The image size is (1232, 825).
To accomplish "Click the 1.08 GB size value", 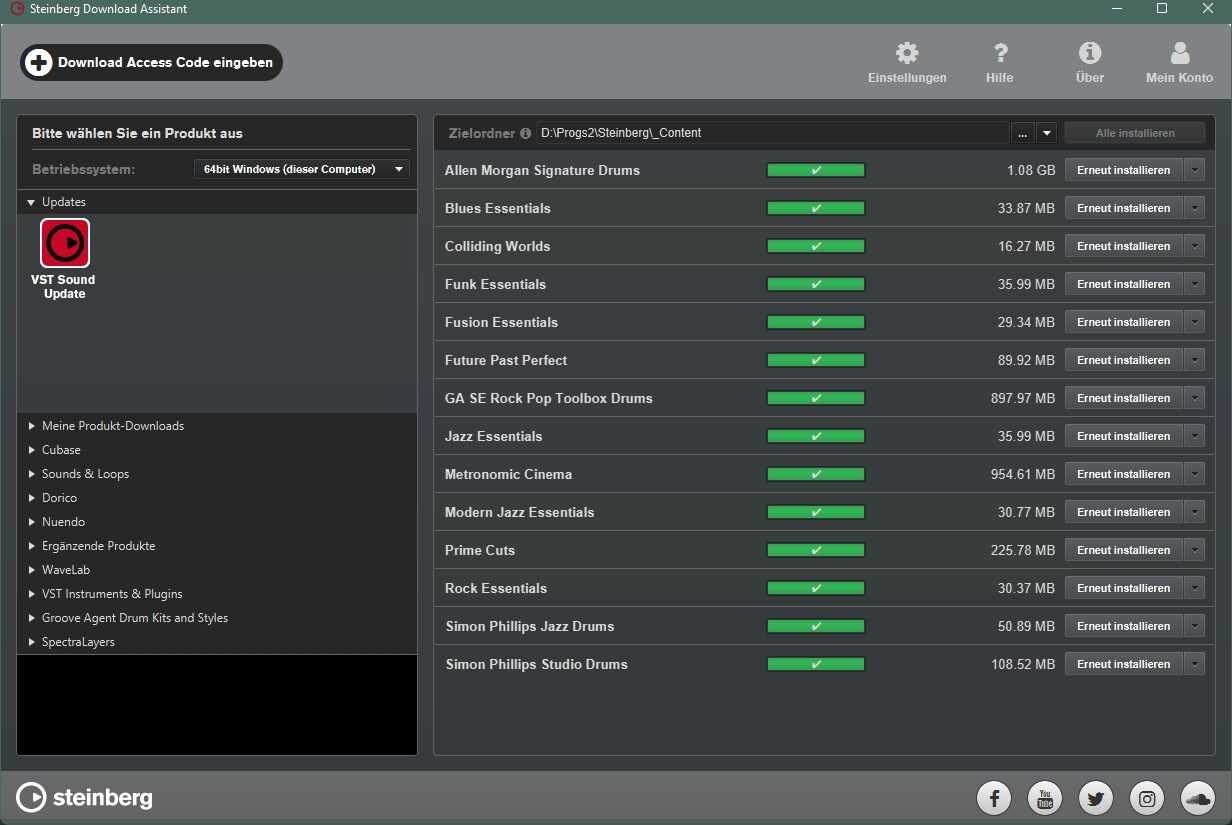I will (x=1031, y=170).
